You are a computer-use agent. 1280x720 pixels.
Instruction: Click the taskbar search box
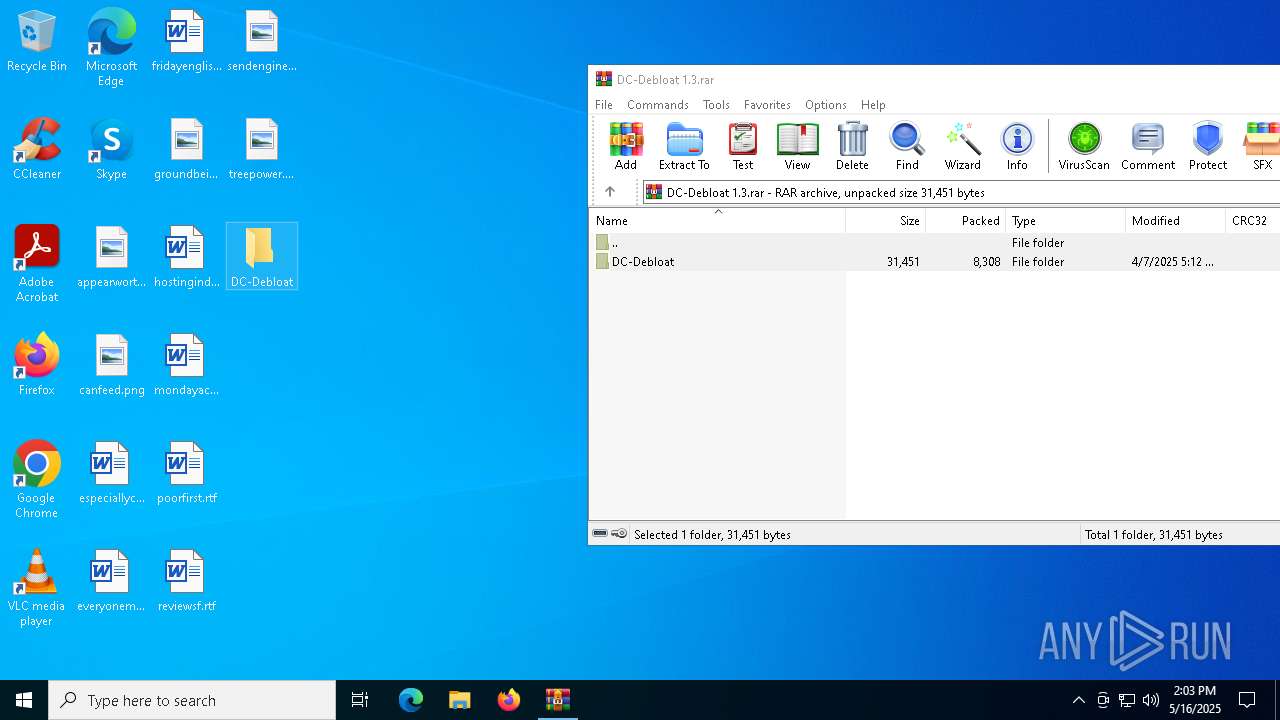tap(192, 700)
